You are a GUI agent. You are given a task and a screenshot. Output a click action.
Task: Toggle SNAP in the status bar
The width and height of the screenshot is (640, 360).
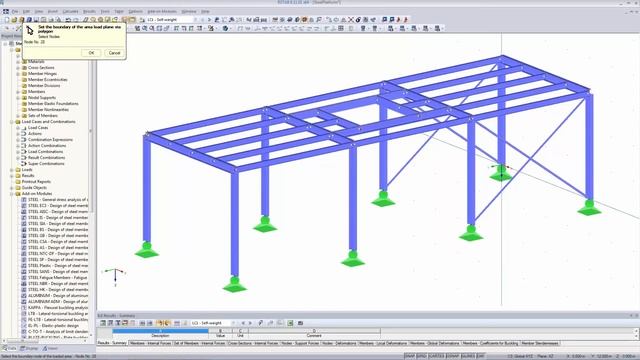point(409,356)
